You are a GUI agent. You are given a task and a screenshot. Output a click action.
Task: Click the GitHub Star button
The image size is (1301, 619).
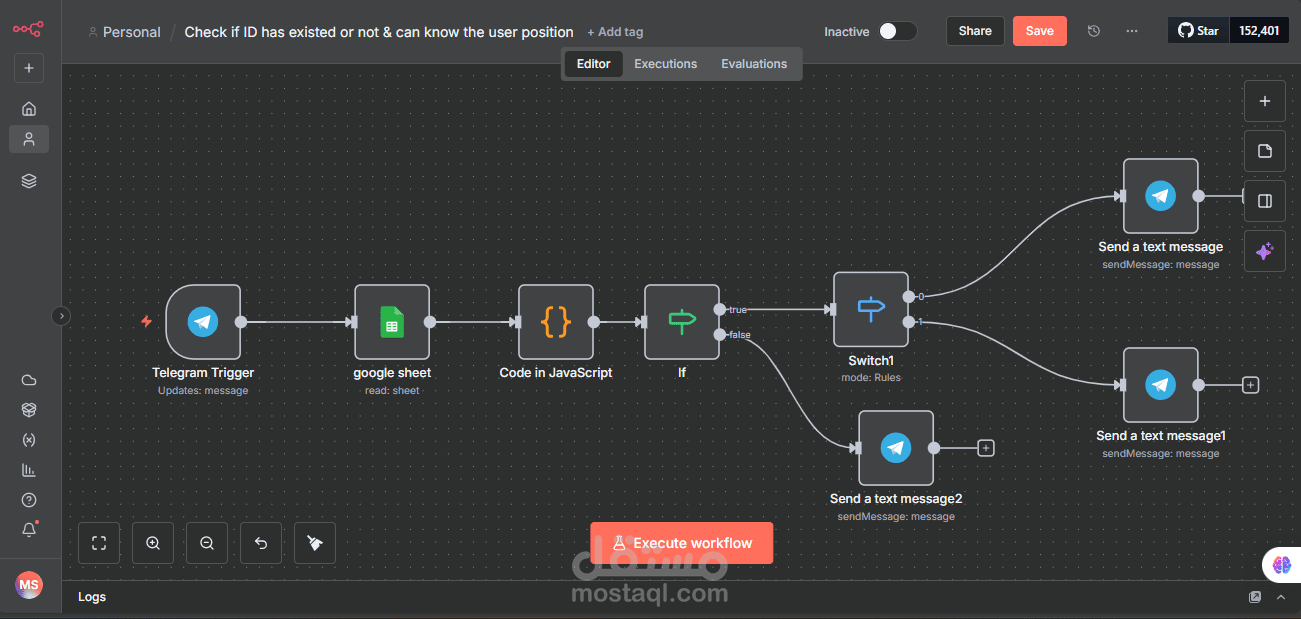1198,31
